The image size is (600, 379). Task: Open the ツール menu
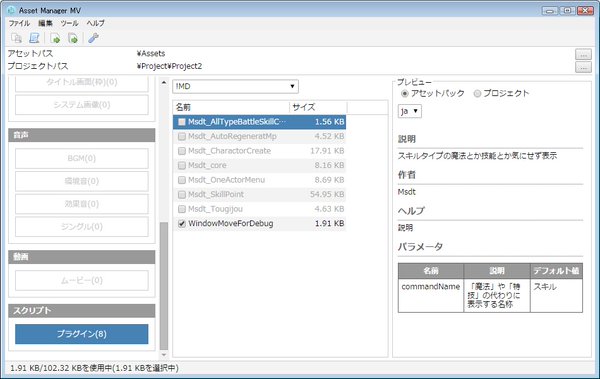coord(69,23)
